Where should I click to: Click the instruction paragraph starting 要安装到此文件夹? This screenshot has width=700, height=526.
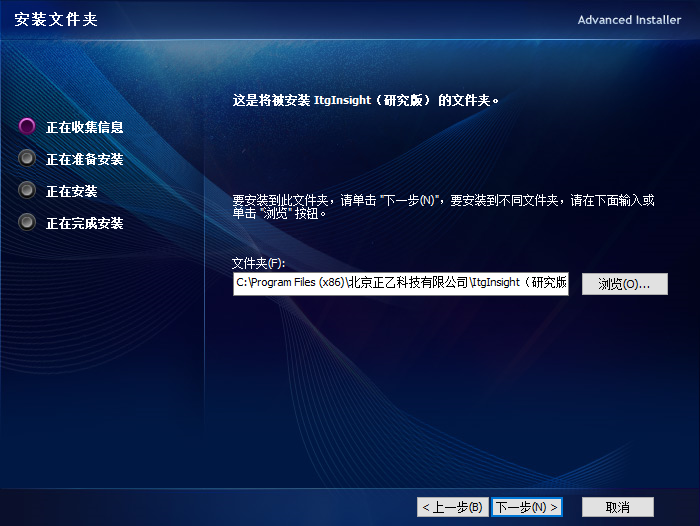point(443,207)
